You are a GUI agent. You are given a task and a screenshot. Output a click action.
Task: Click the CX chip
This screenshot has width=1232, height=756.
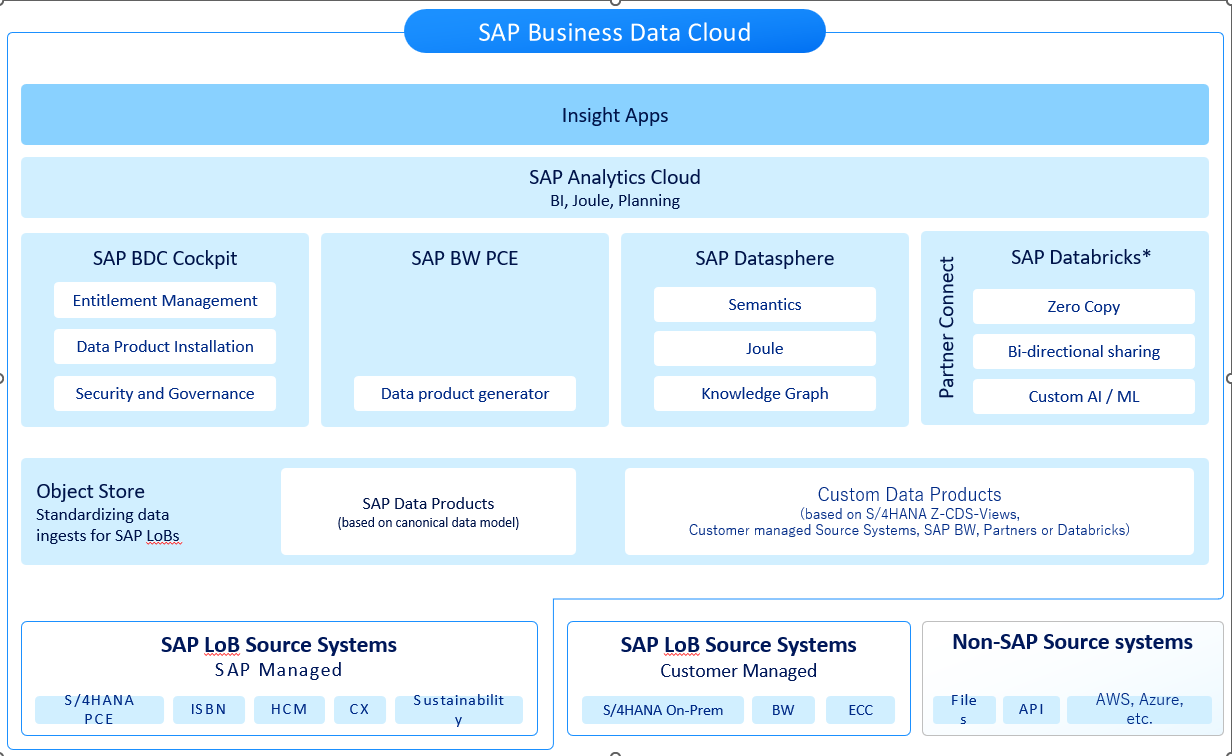point(360,710)
